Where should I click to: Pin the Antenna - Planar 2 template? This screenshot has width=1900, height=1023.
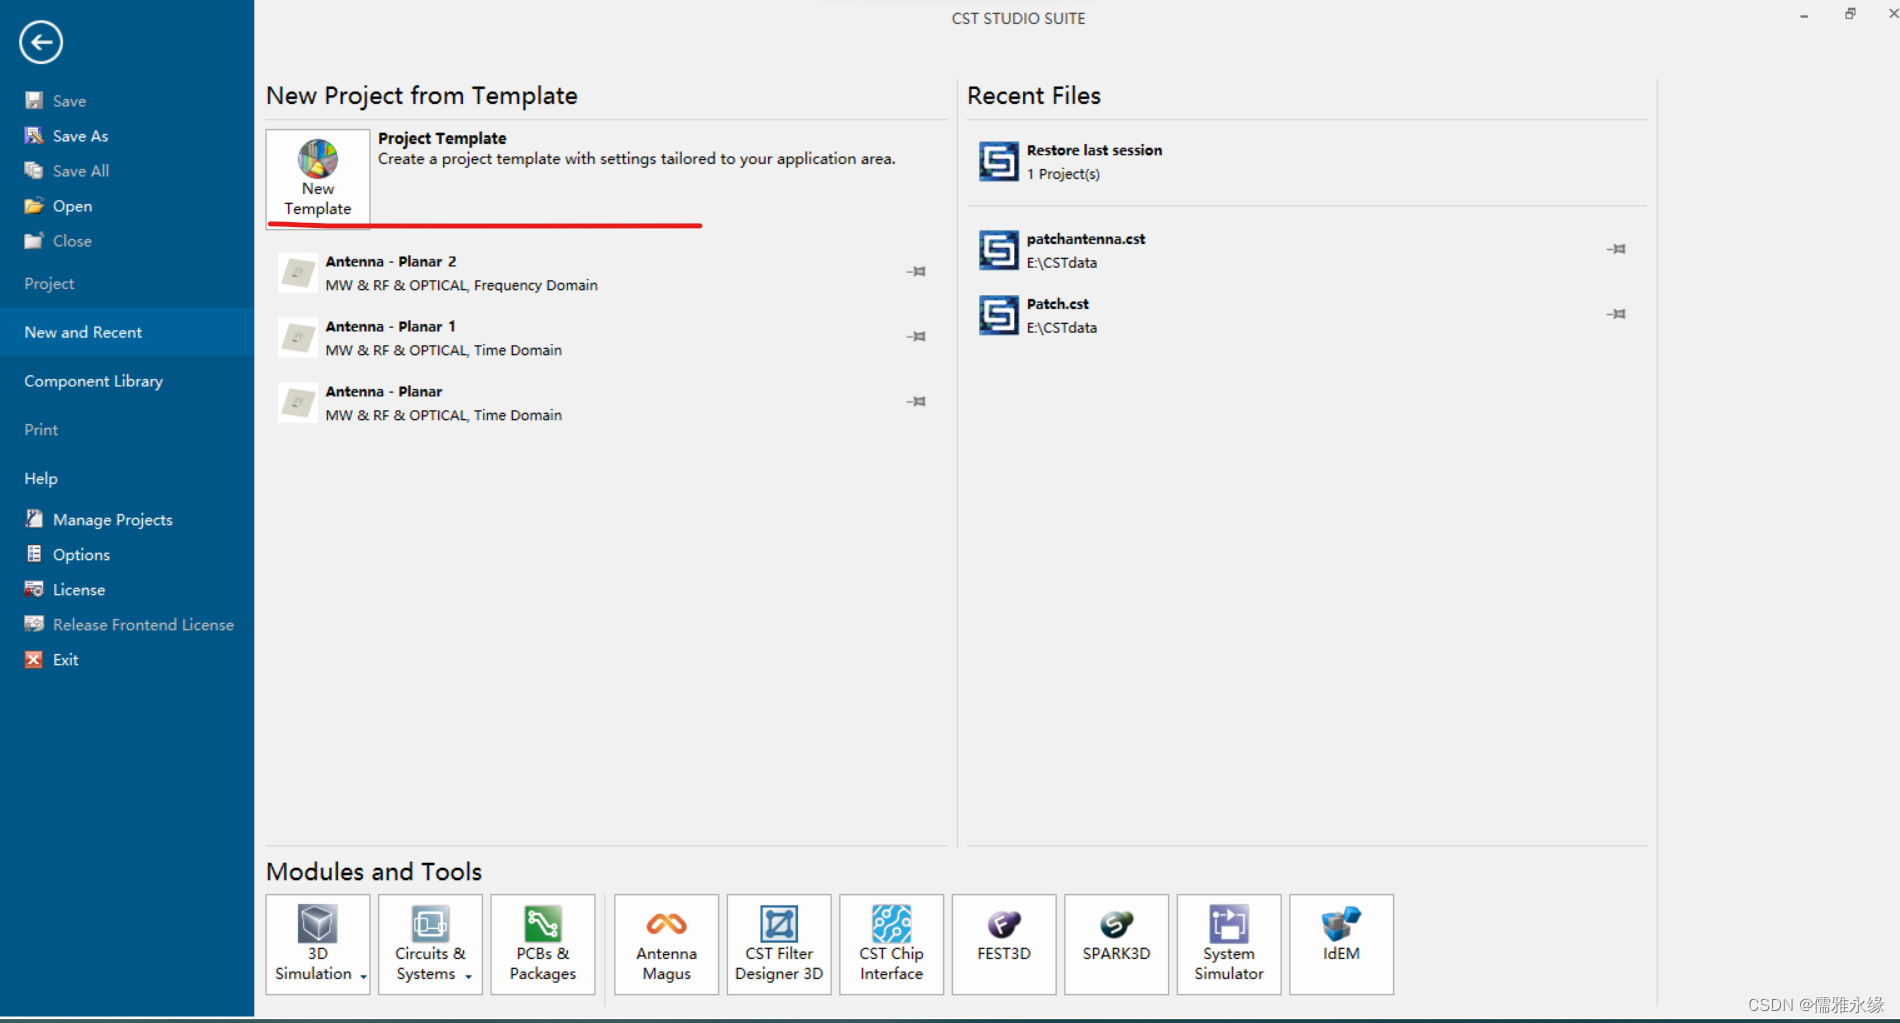[x=916, y=271]
